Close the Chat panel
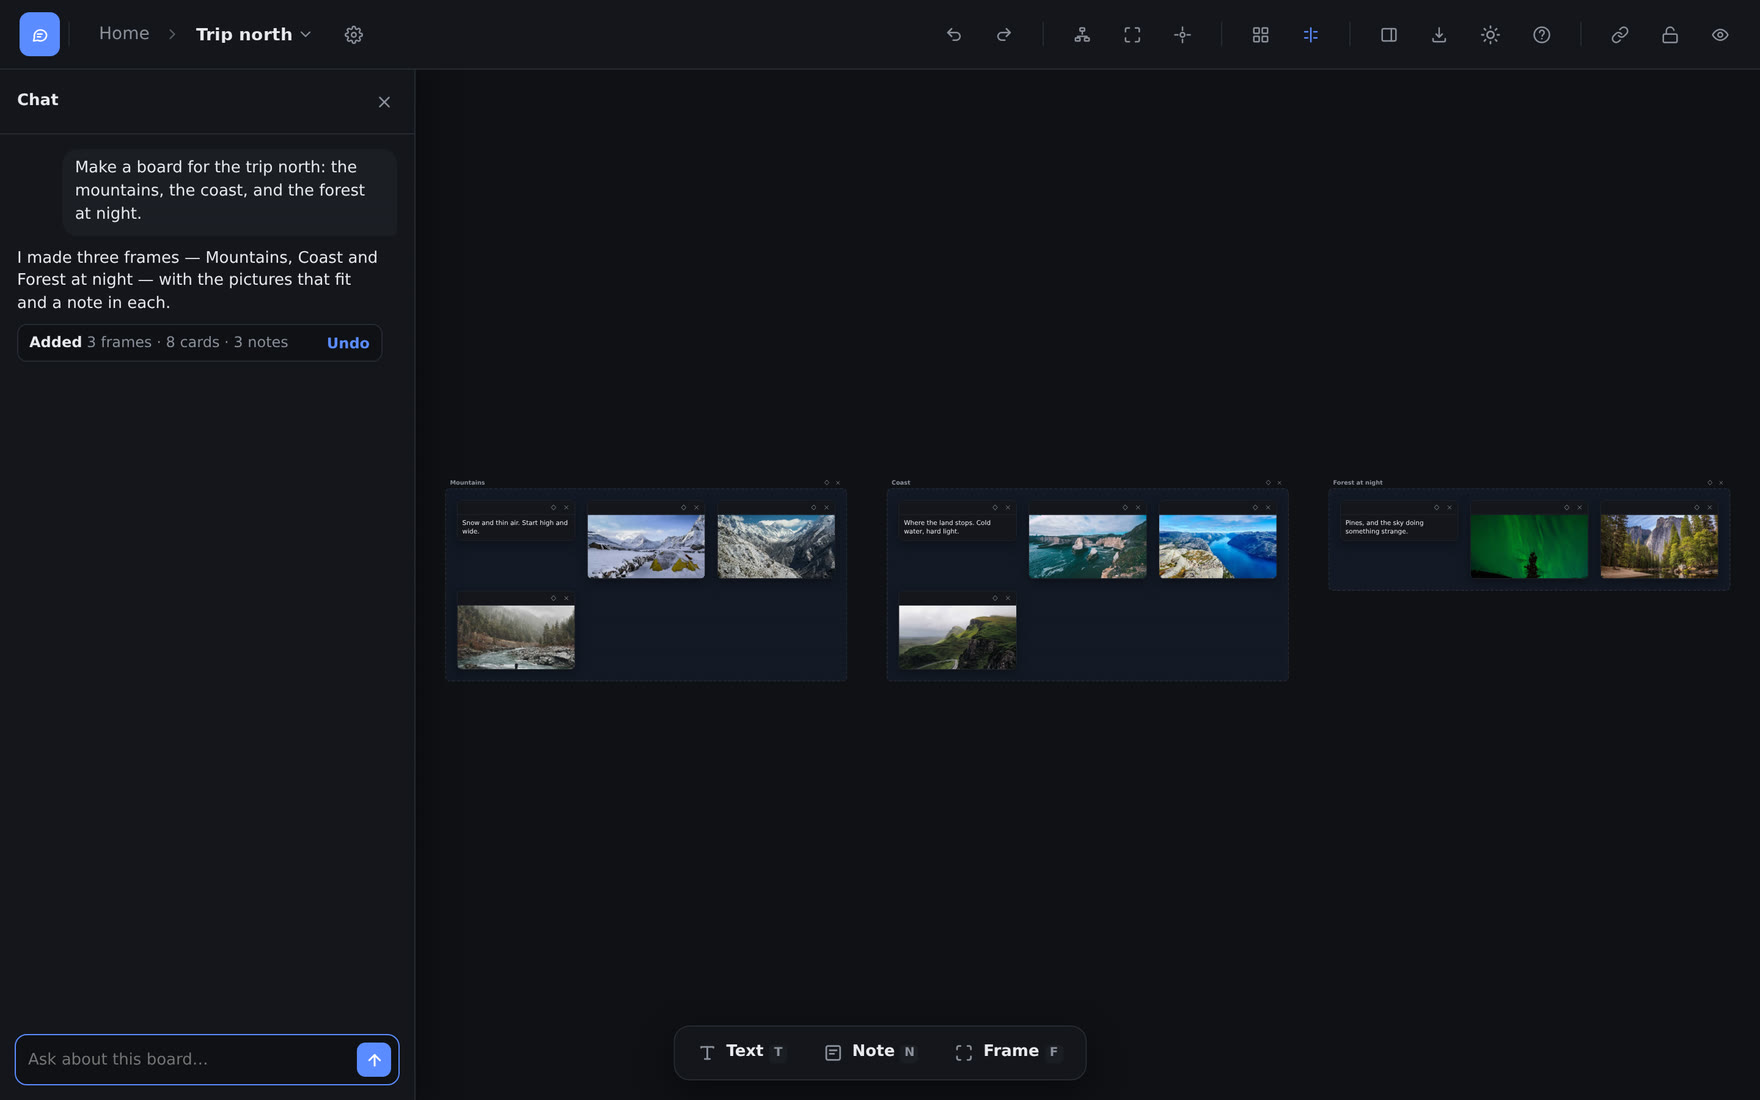The image size is (1760, 1100). pos(384,102)
